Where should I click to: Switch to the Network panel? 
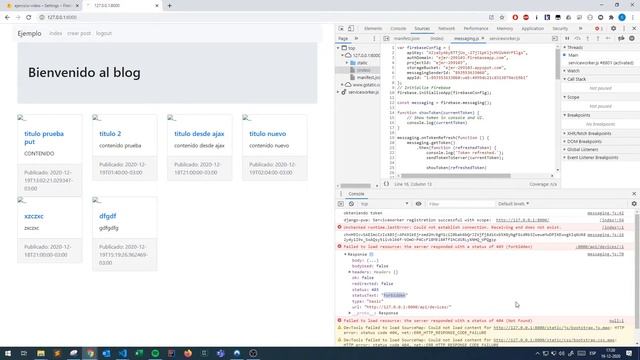[x=446, y=29]
